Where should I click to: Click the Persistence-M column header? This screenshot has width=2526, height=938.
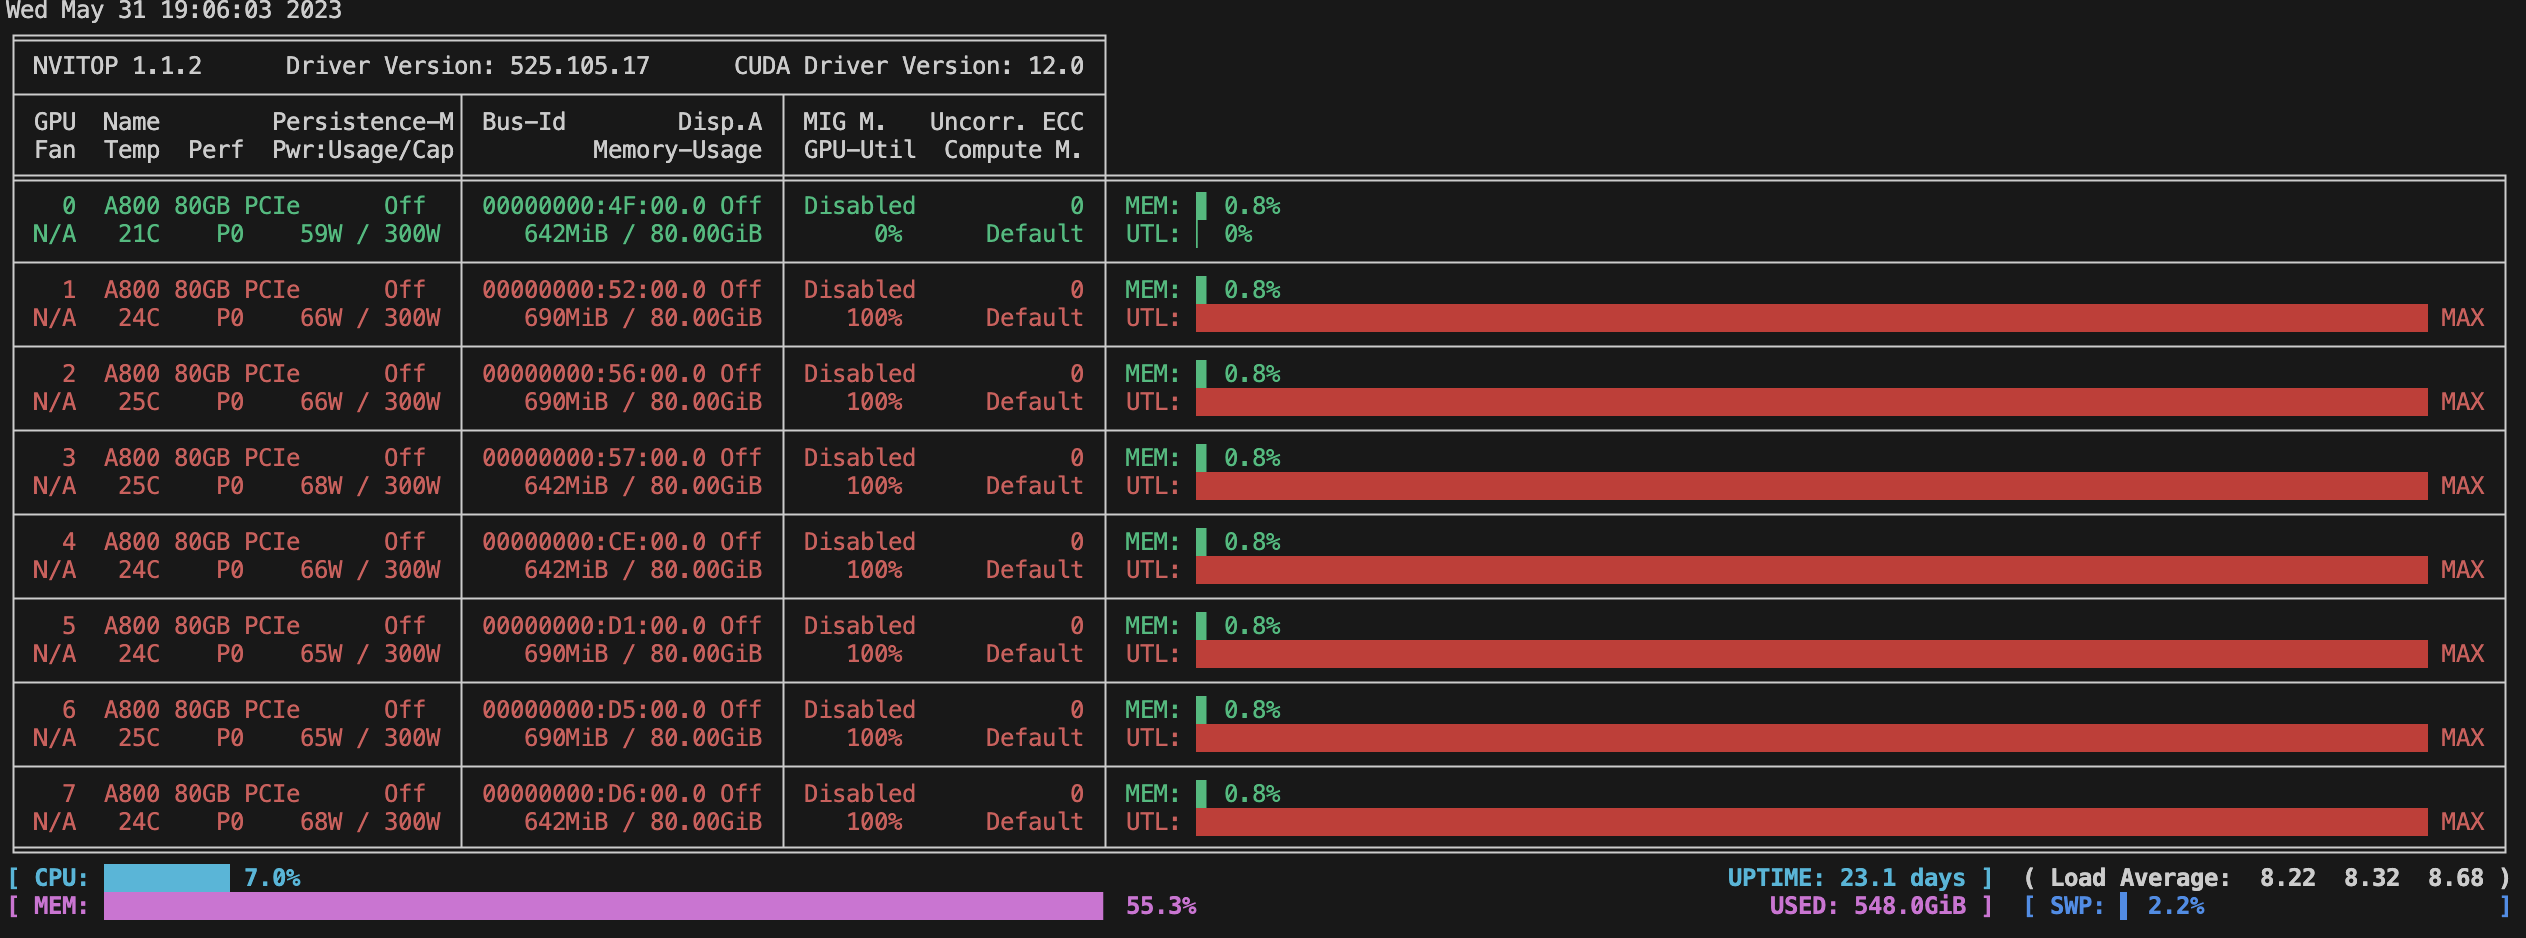click(363, 122)
